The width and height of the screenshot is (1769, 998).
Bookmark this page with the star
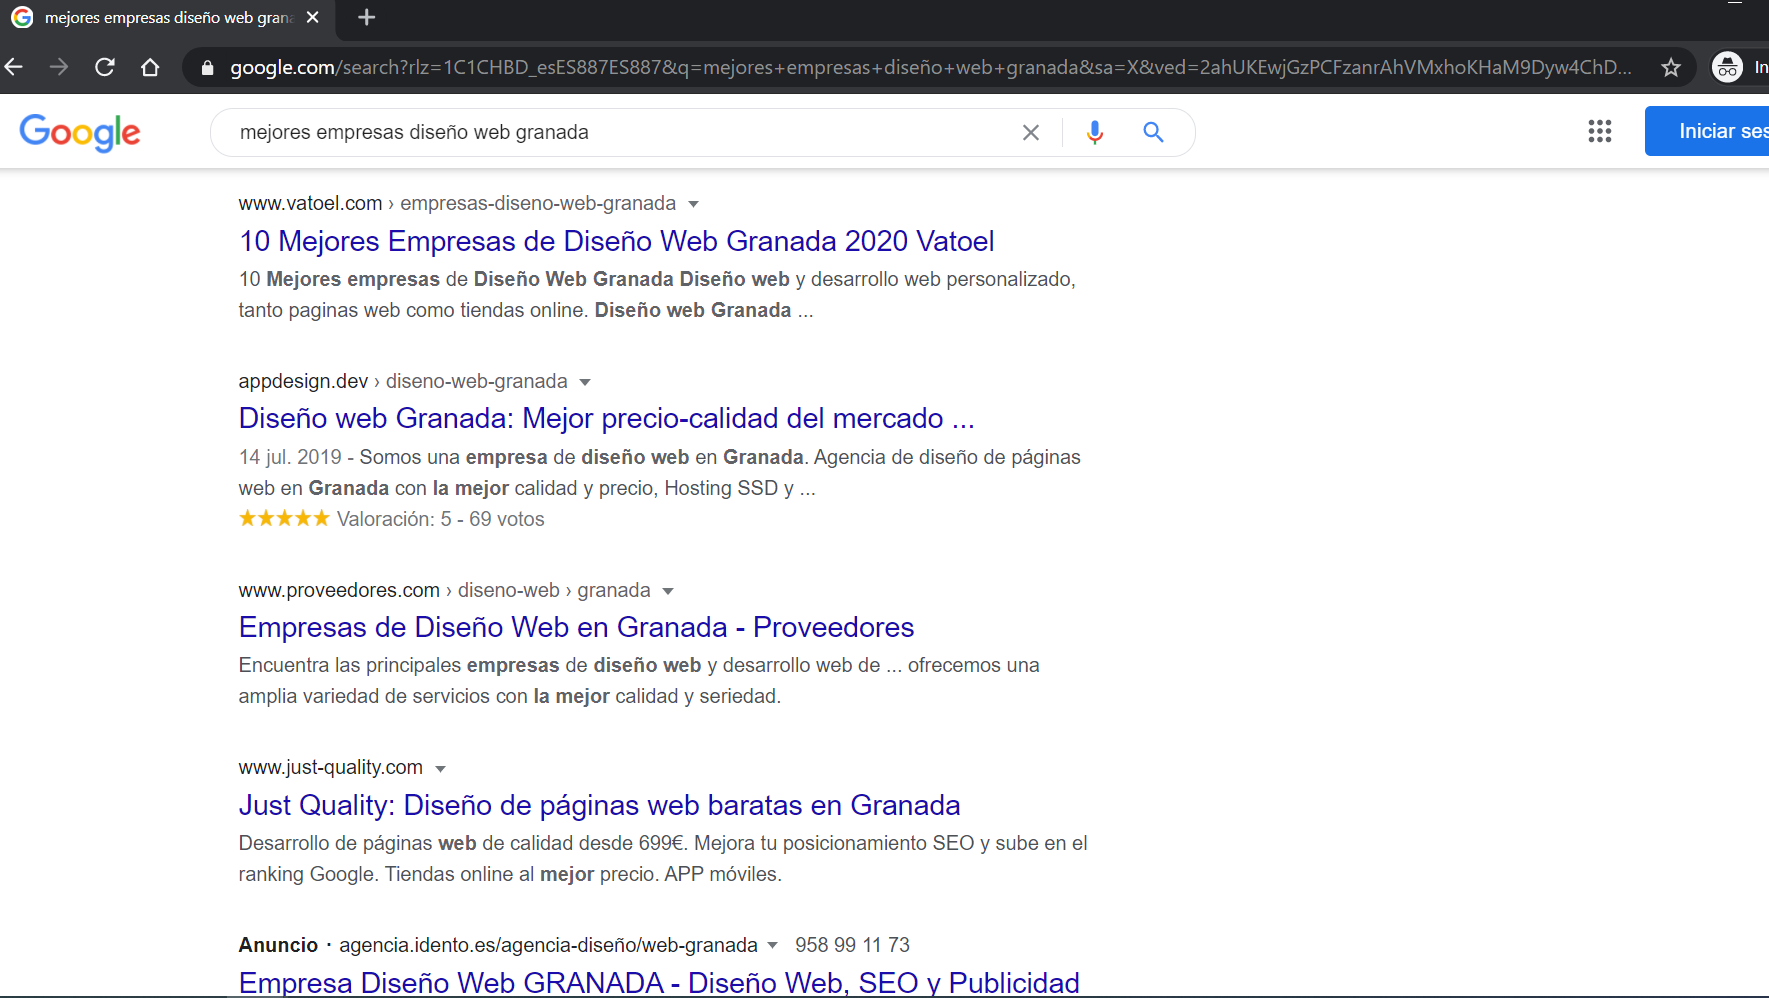point(1670,67)
